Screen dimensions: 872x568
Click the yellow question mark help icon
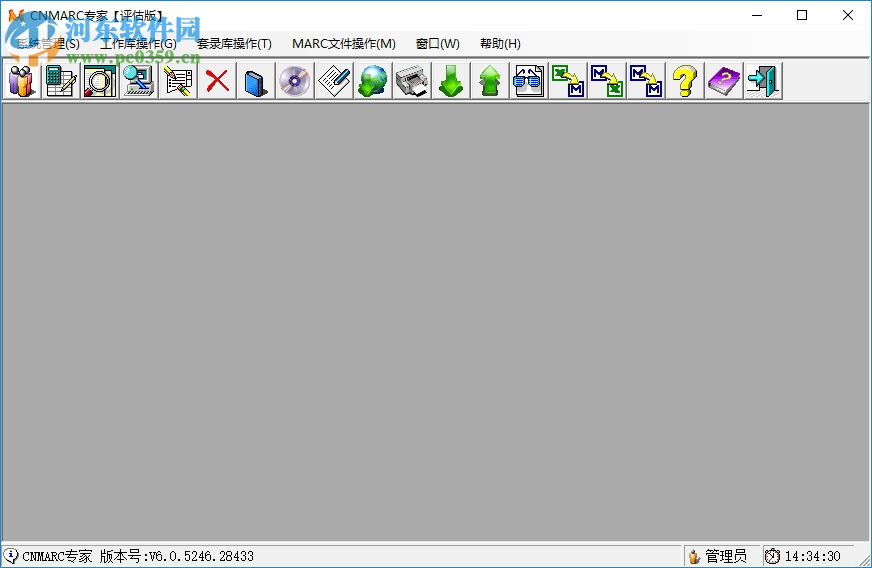point(685,81)
